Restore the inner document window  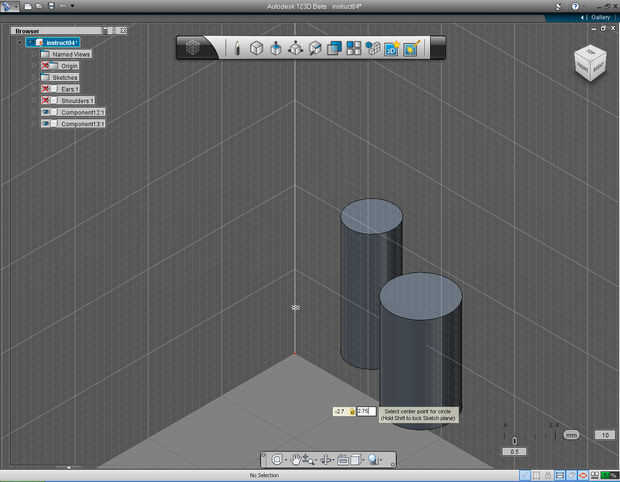point(603,28)
